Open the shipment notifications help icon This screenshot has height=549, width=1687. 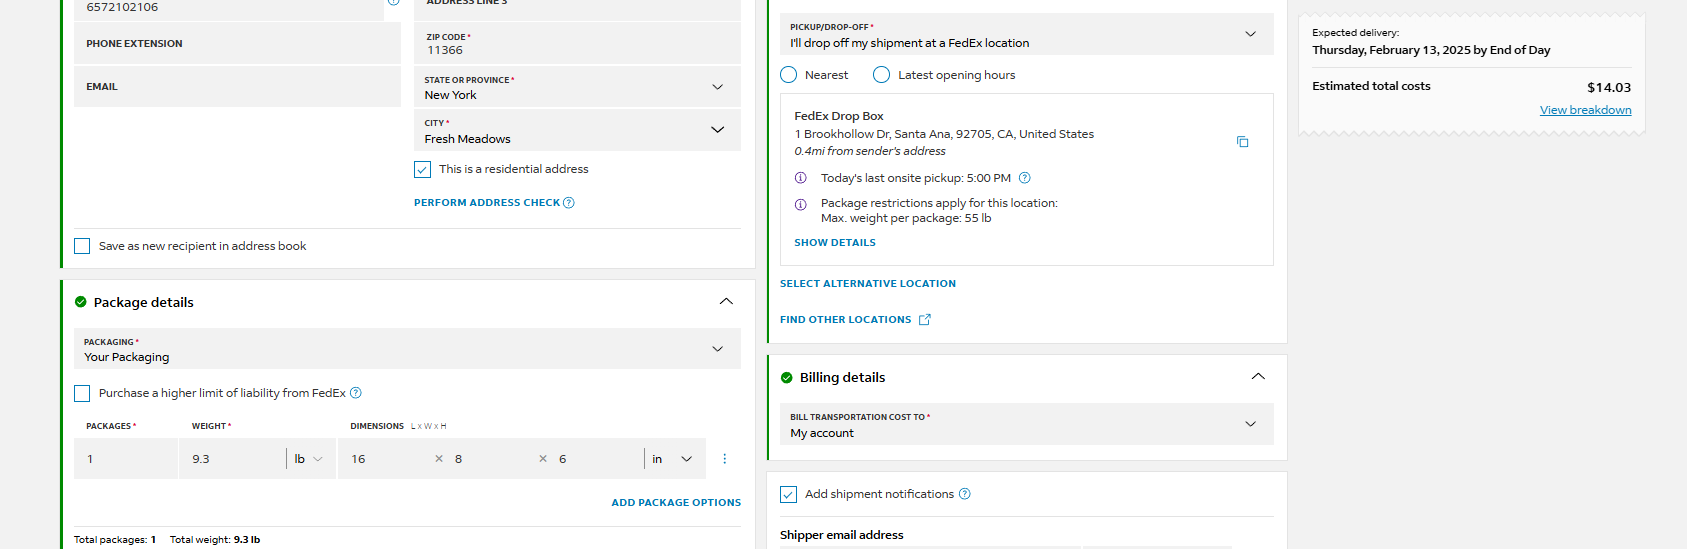(x=965, y=494)
